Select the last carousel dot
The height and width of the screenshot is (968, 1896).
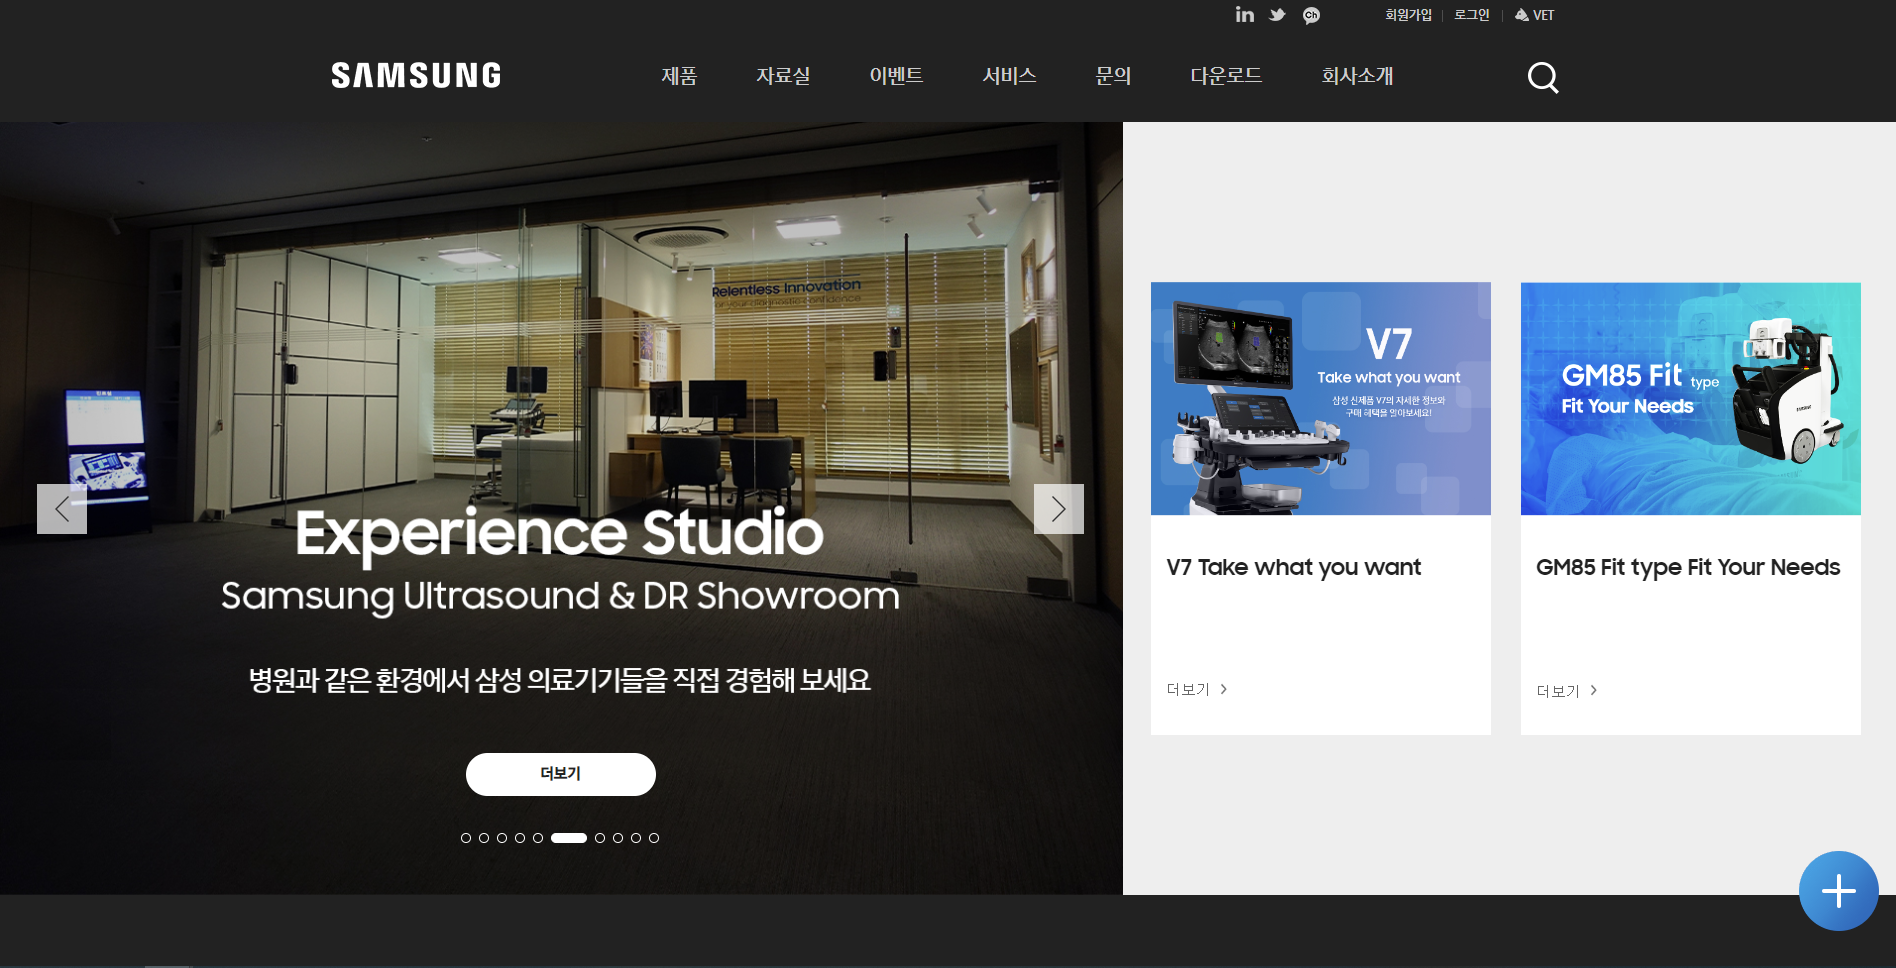tap(654, 838)
